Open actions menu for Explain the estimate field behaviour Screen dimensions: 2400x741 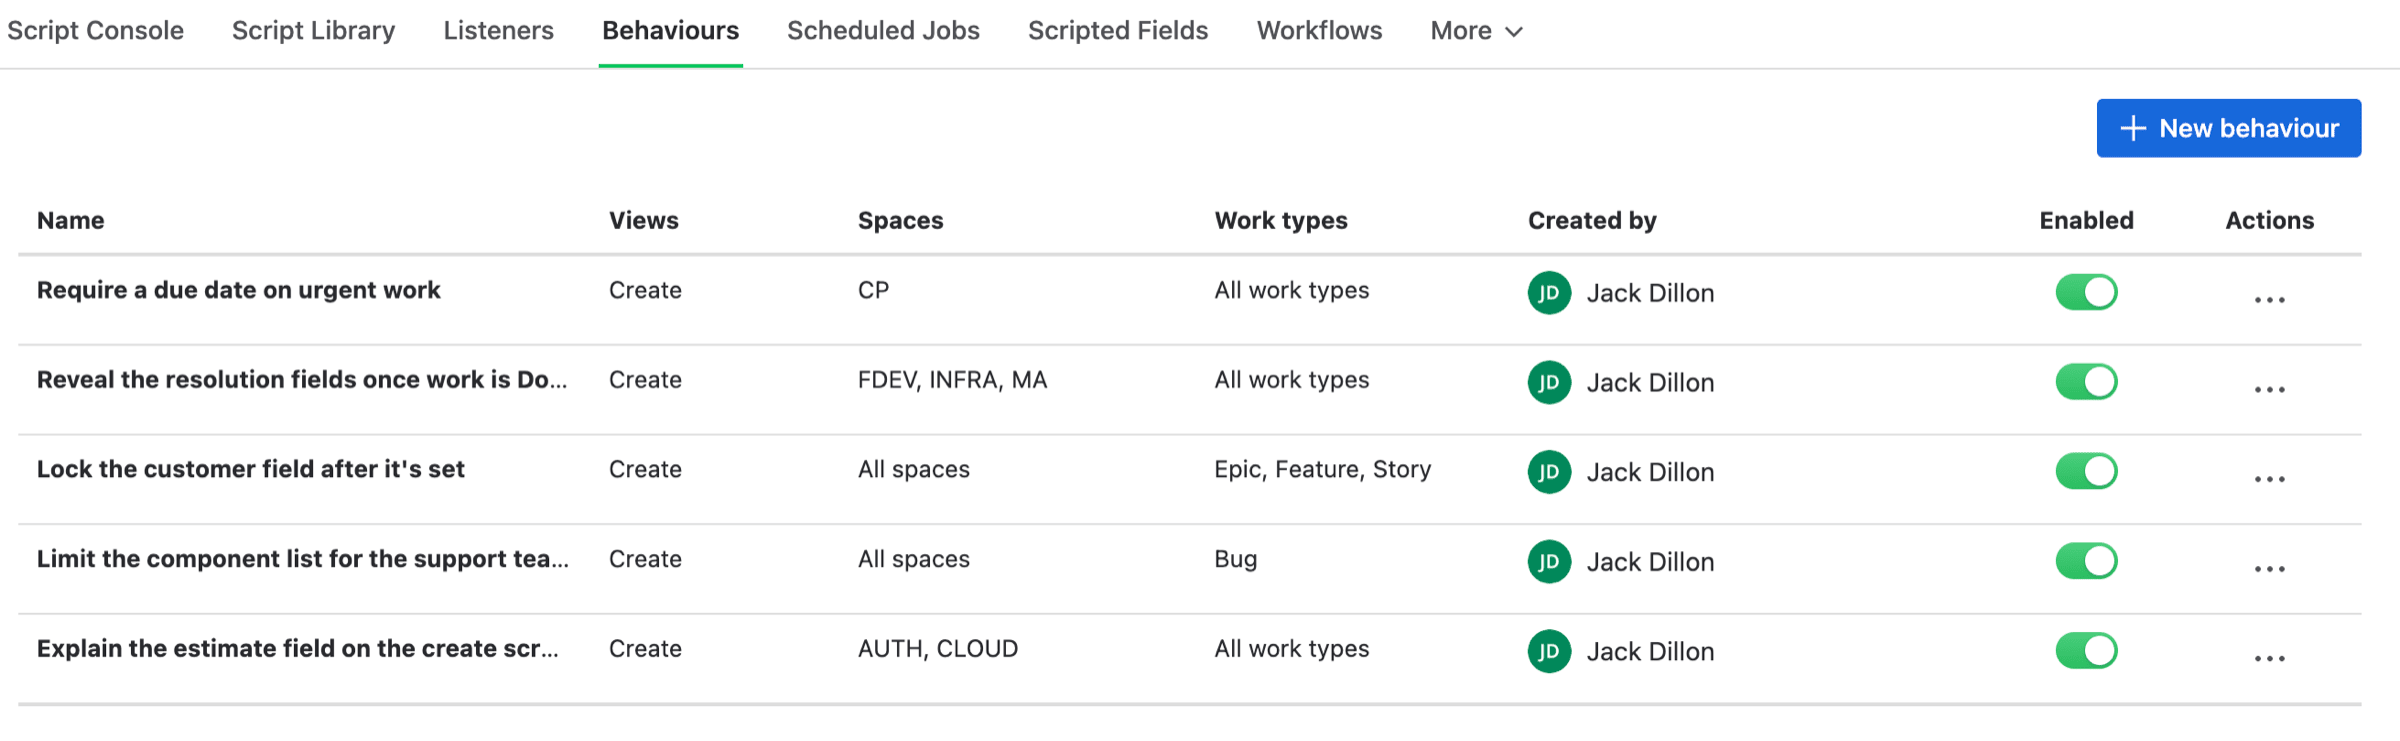click(x=2269, y=658)
